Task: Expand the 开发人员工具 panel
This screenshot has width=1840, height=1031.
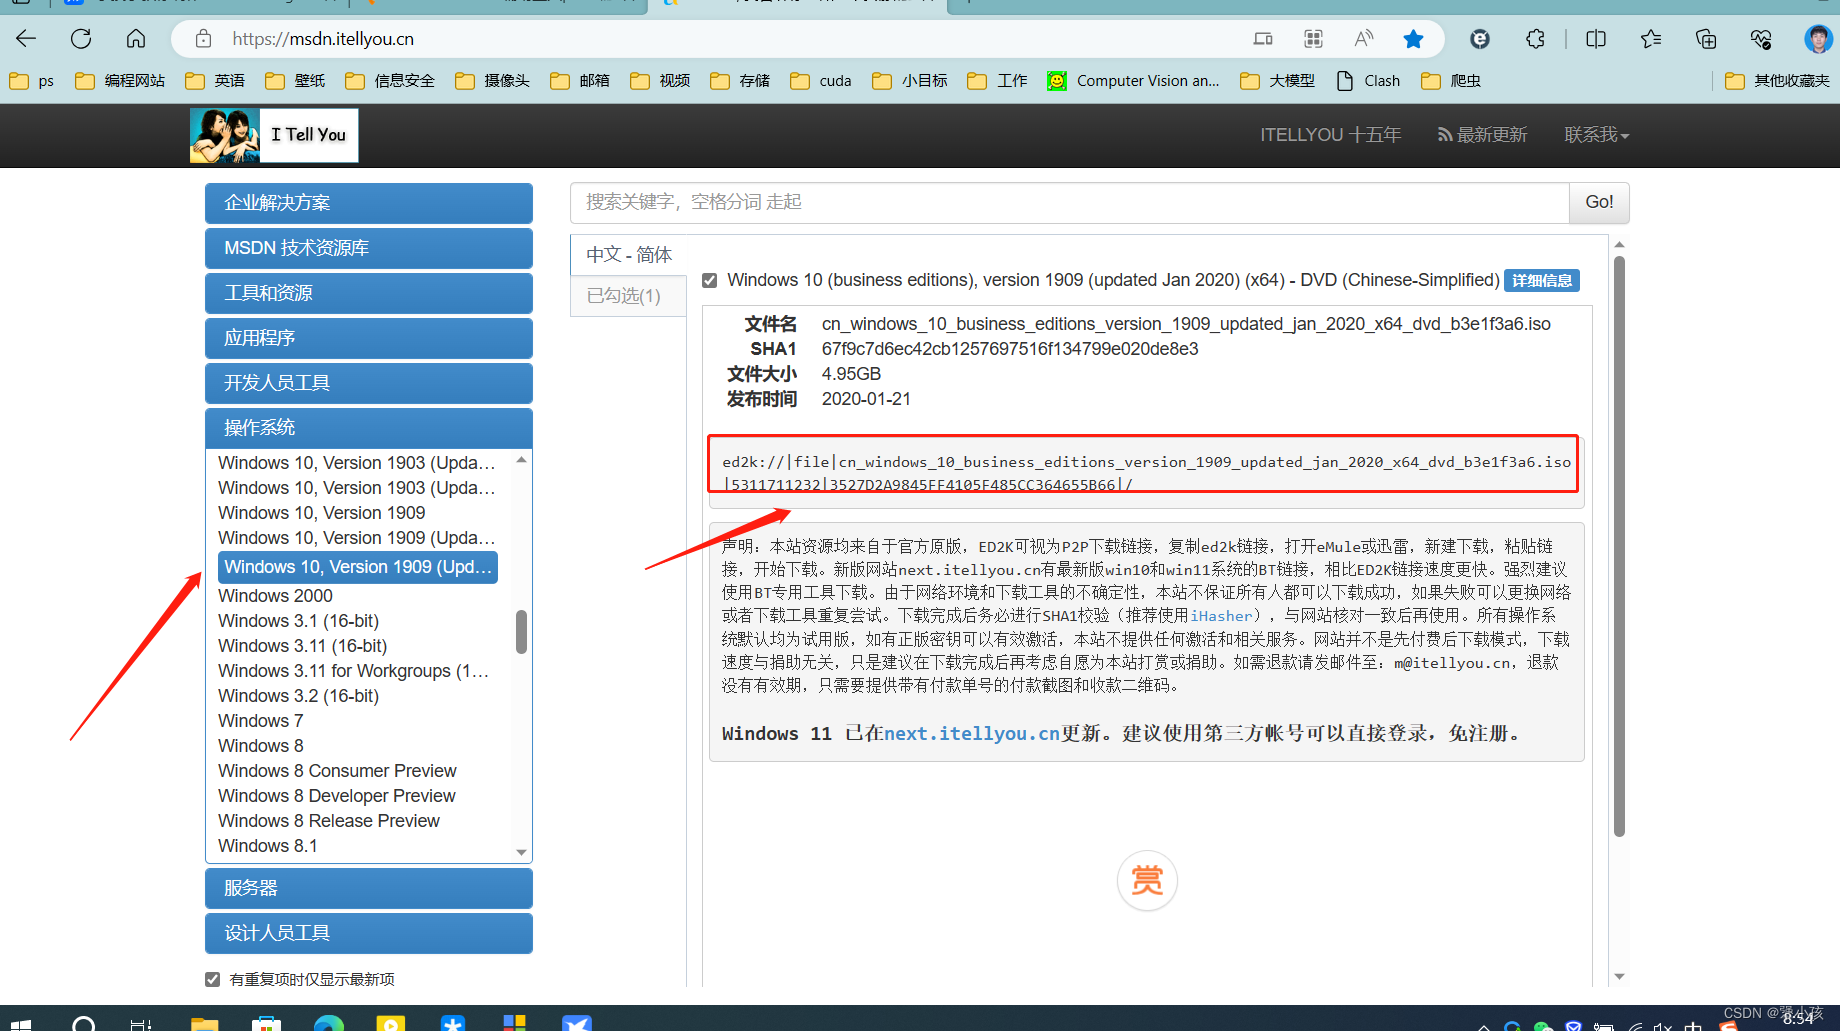Action: pos(369,383)
